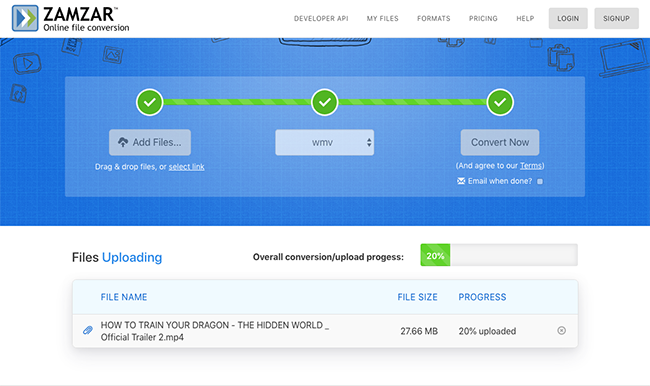The image size is (650, 386).
Task: Click the 20% overall progress bar
Action: 499,255
